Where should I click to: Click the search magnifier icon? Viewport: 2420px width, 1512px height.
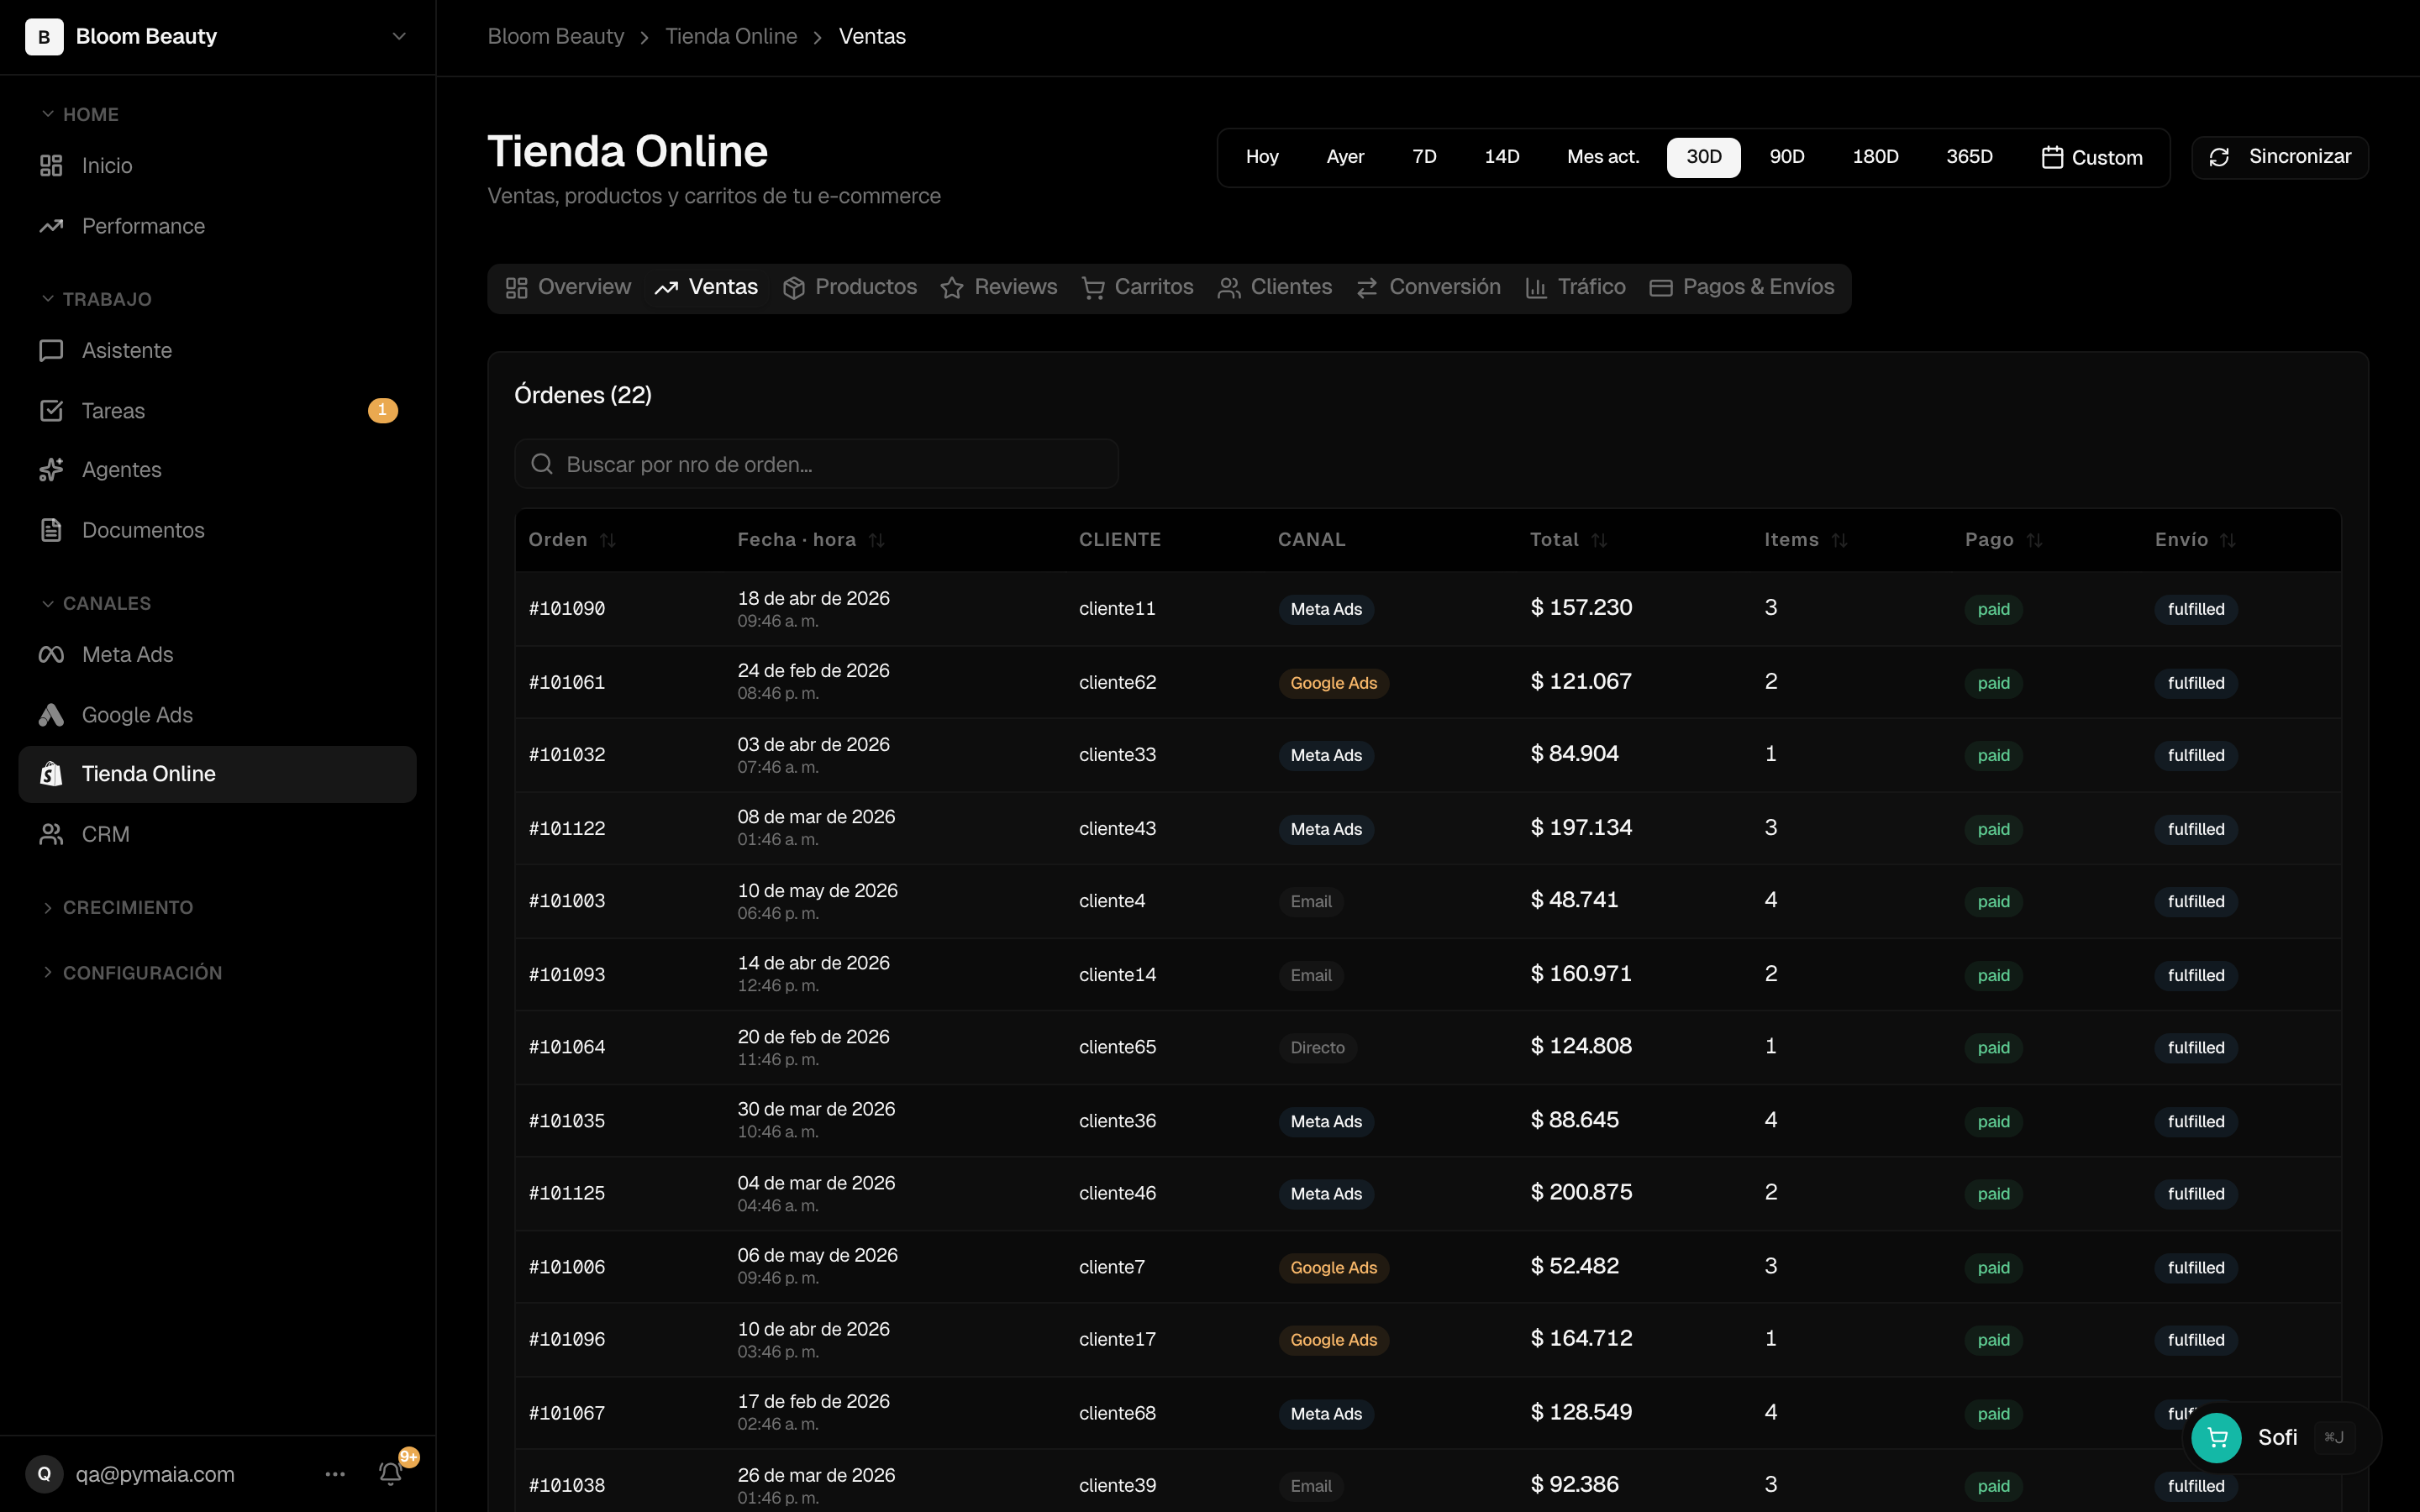[542, 464]
